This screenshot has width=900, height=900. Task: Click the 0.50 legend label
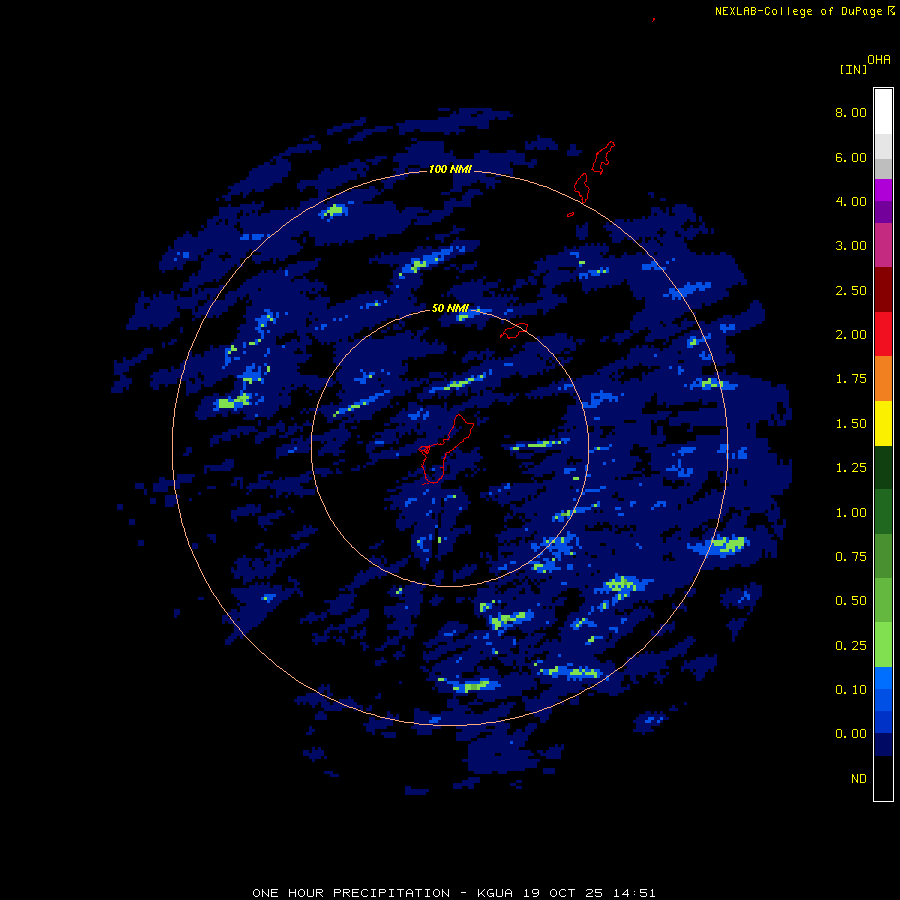coord(851,601)
